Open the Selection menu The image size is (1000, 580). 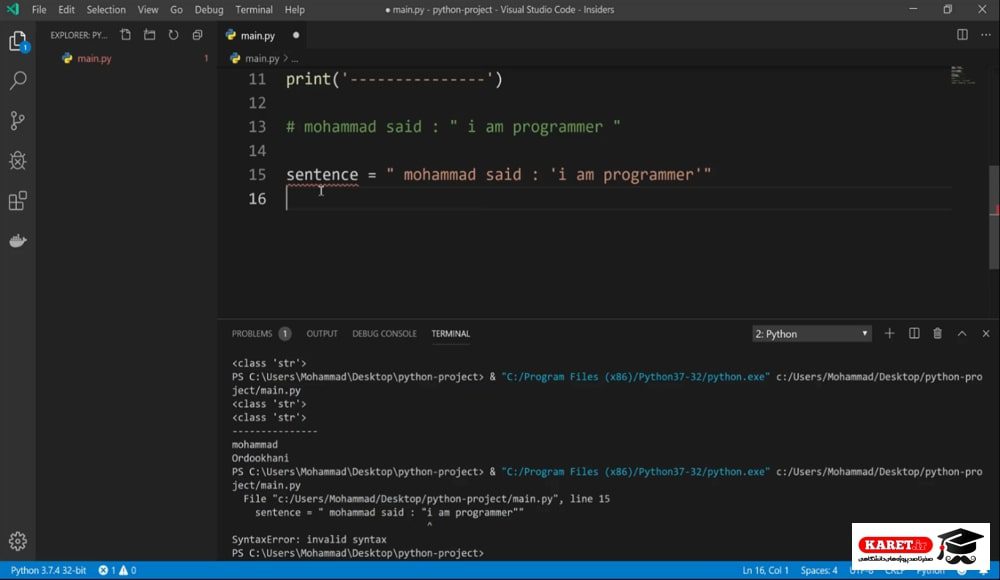(106, 10)
